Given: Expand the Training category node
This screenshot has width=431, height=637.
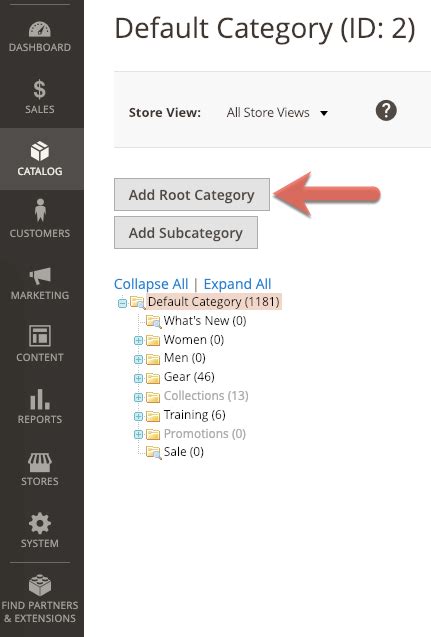Looking at the screenshot, I should click(138, 416).
